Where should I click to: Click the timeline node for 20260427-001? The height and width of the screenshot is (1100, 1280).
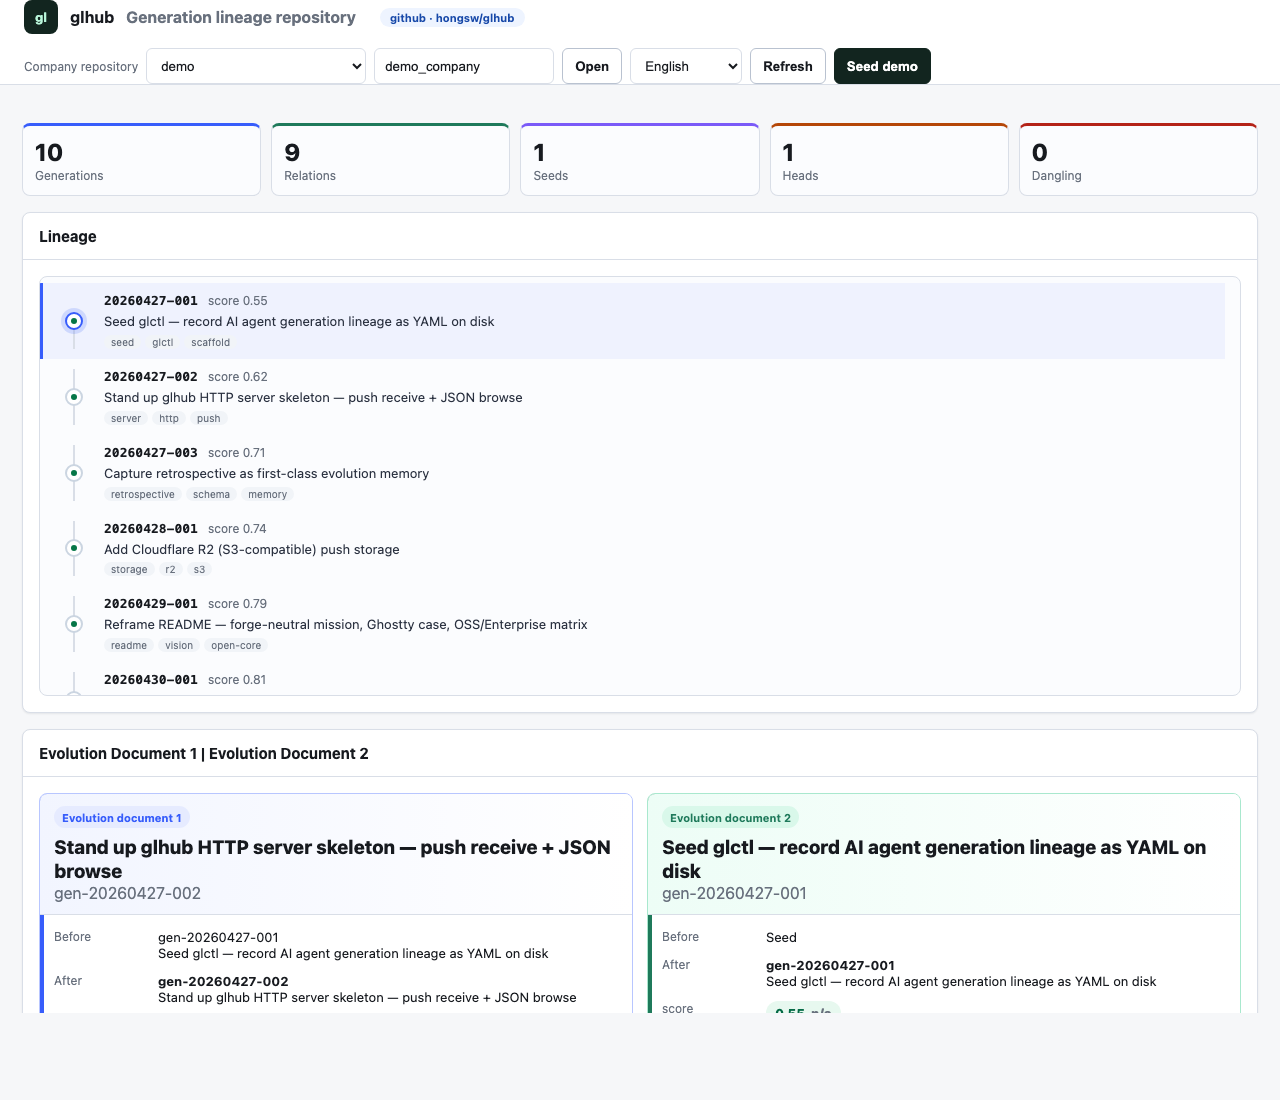(74, 321)
